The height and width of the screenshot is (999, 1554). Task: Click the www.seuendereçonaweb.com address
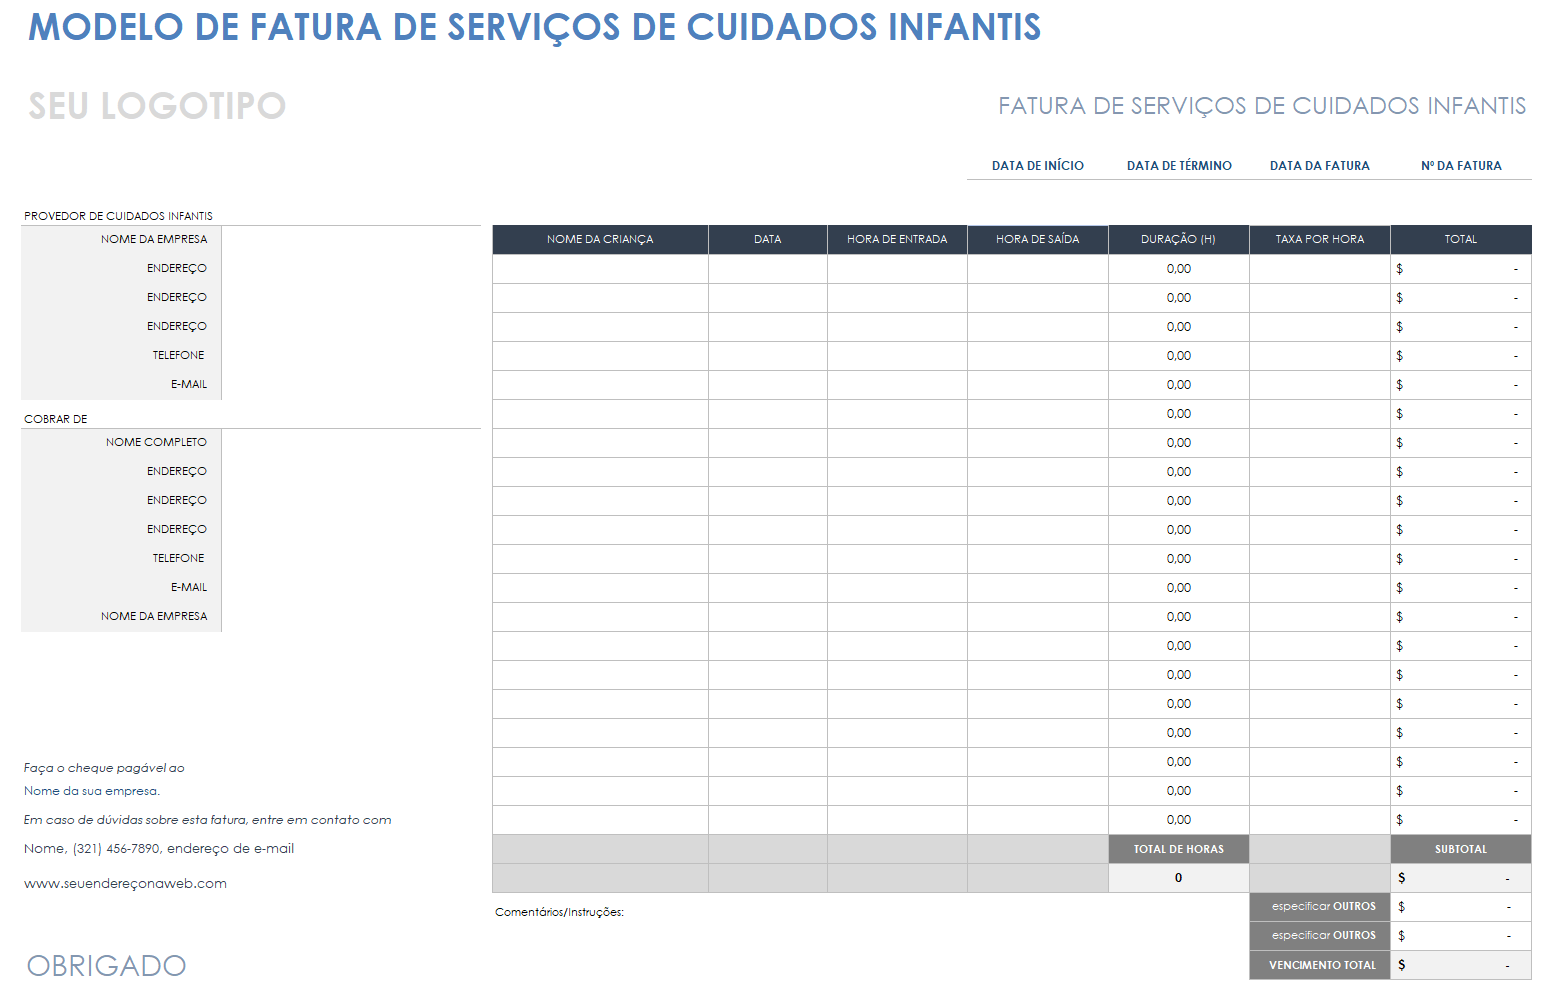click(x=125, y=884)
